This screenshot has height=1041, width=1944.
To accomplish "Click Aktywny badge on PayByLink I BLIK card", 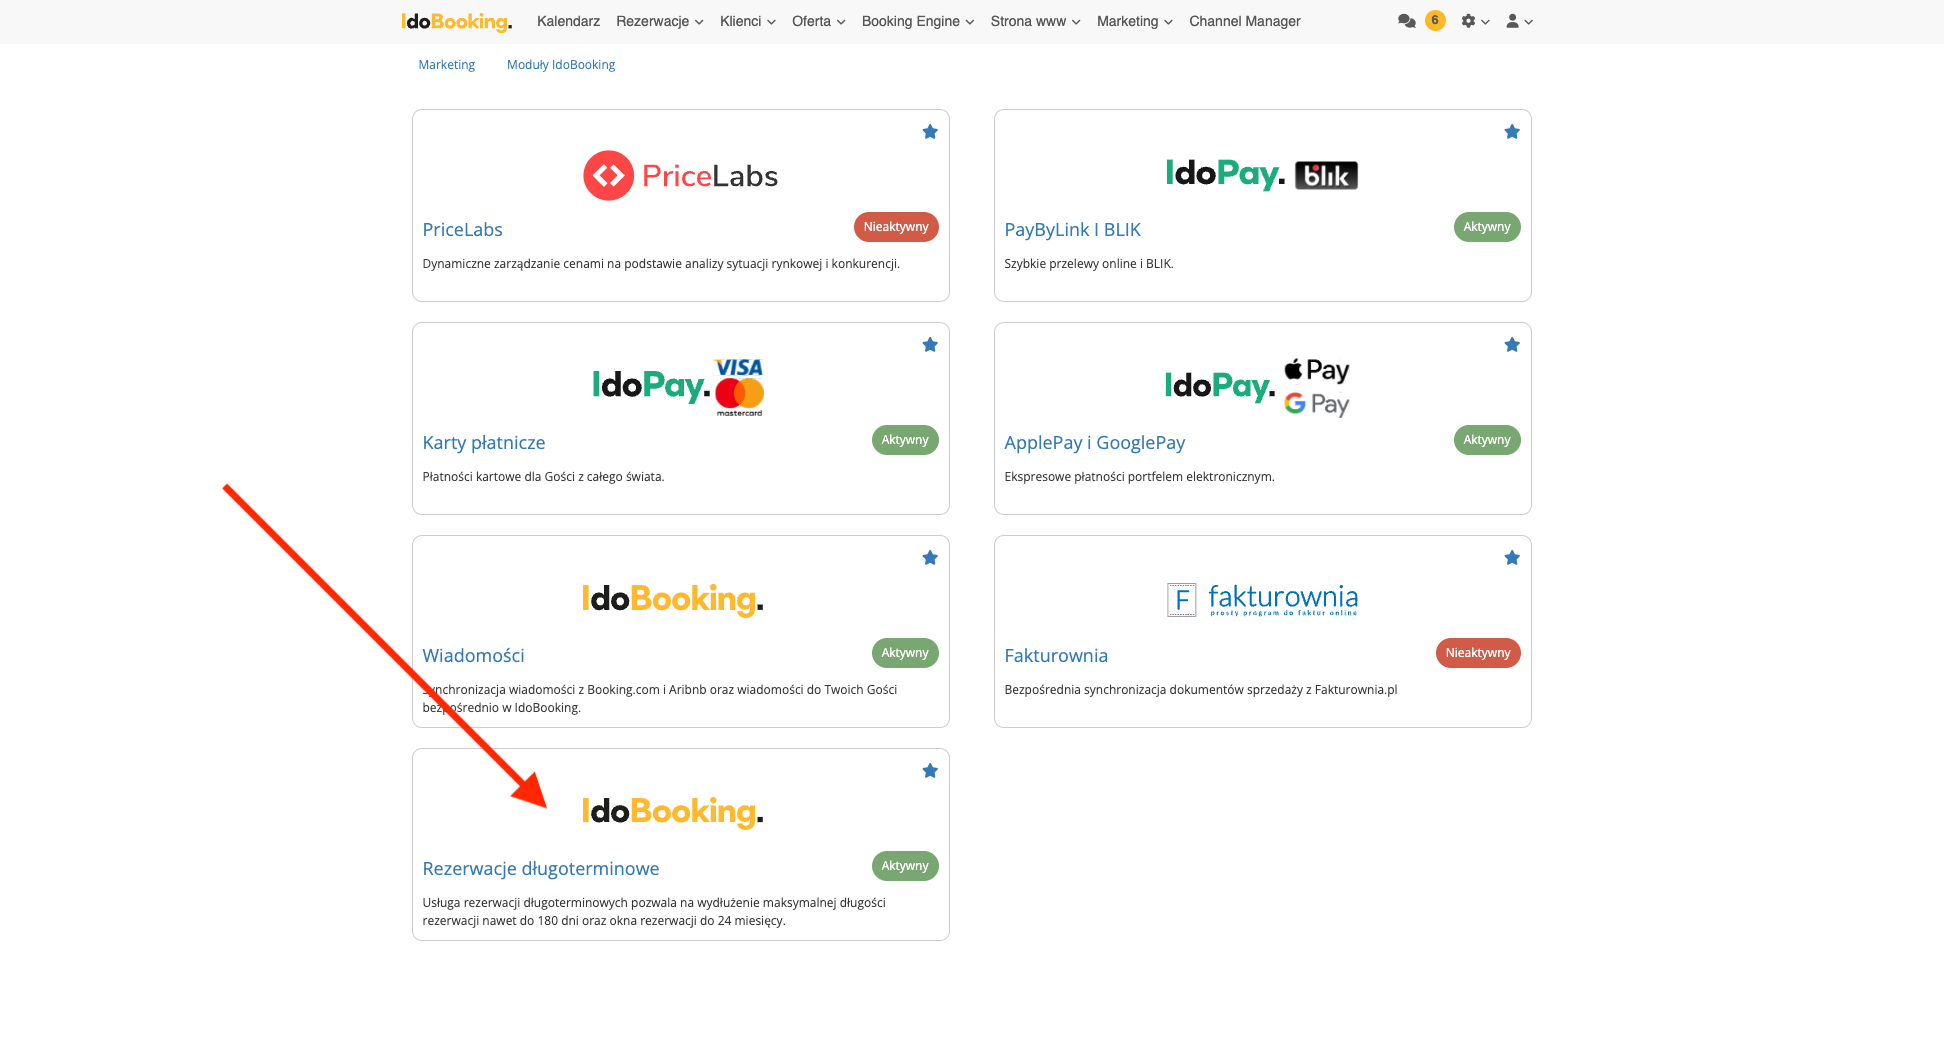I will coord(1487,227).
